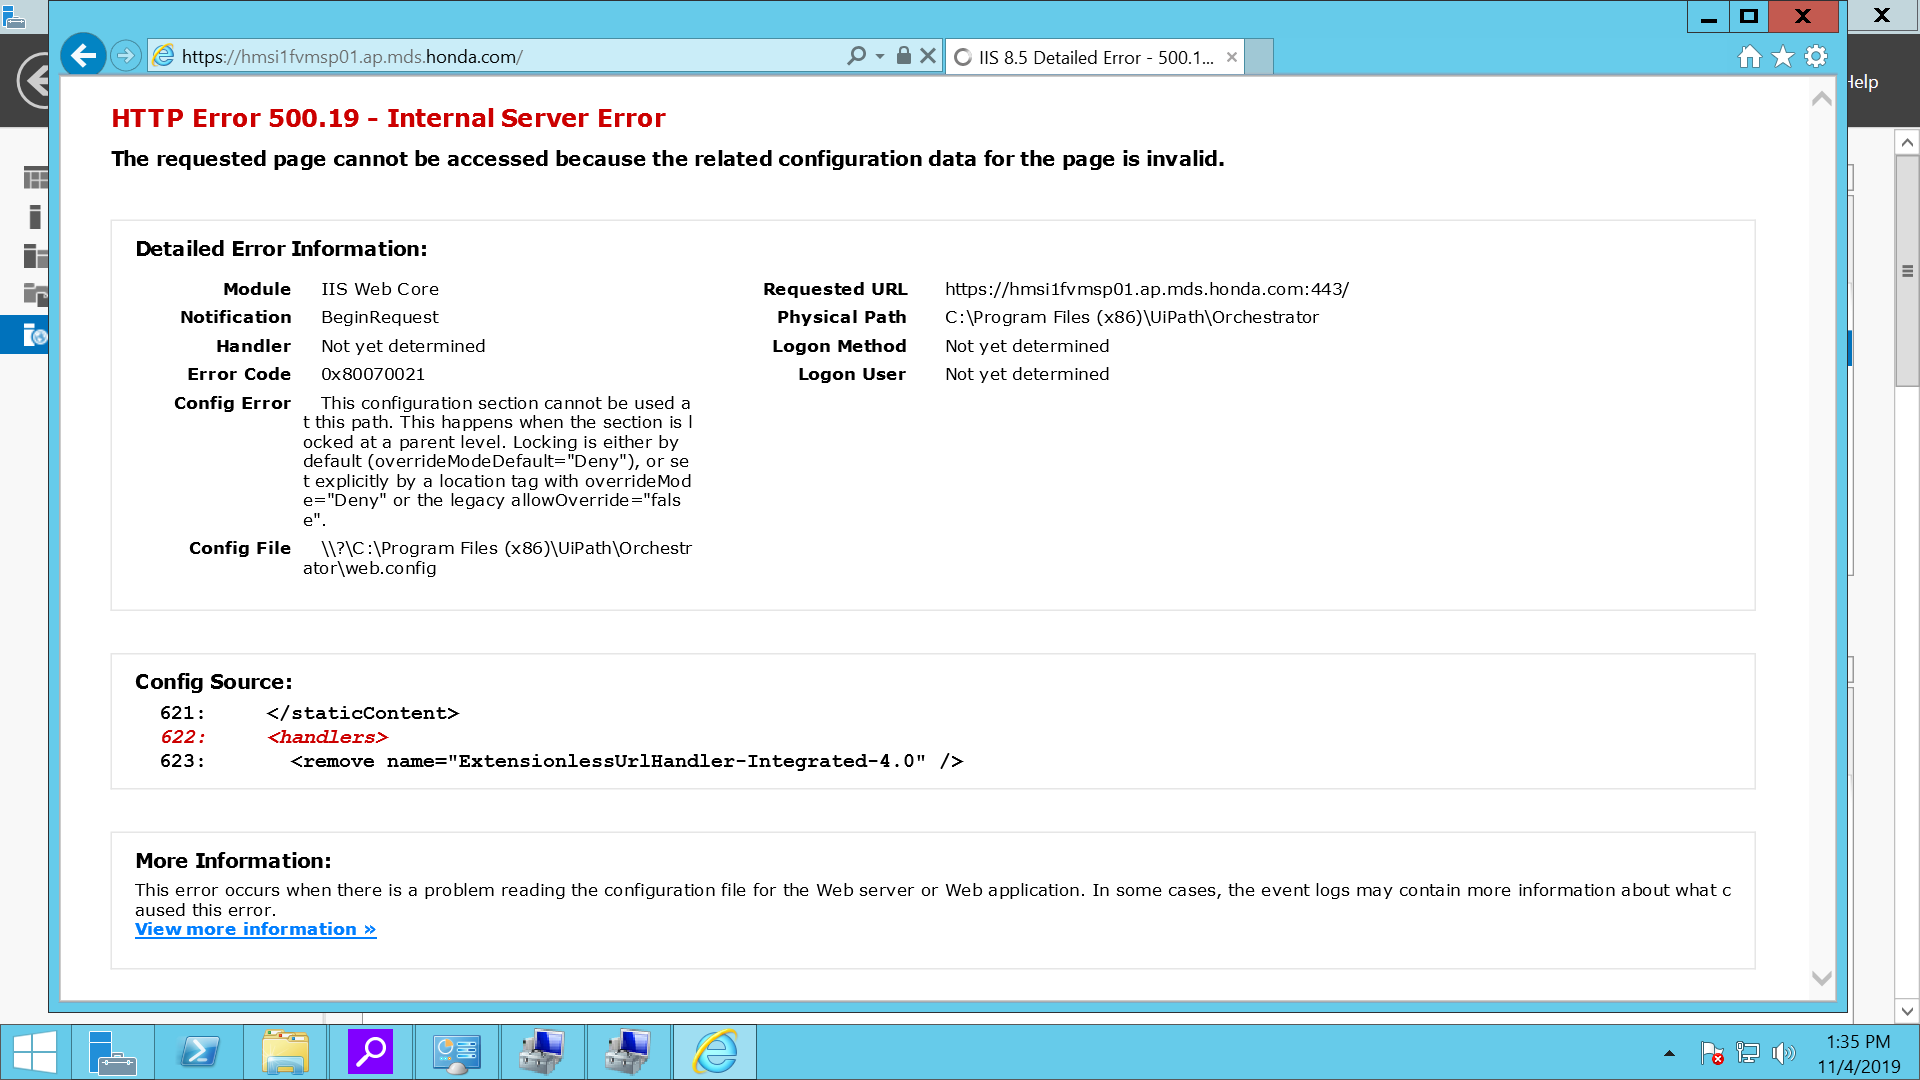The height and width of the screenshot is (1080, 1920).
Task: Open Server Manager from the taskbar
Action: click(x=113, y=1052)
